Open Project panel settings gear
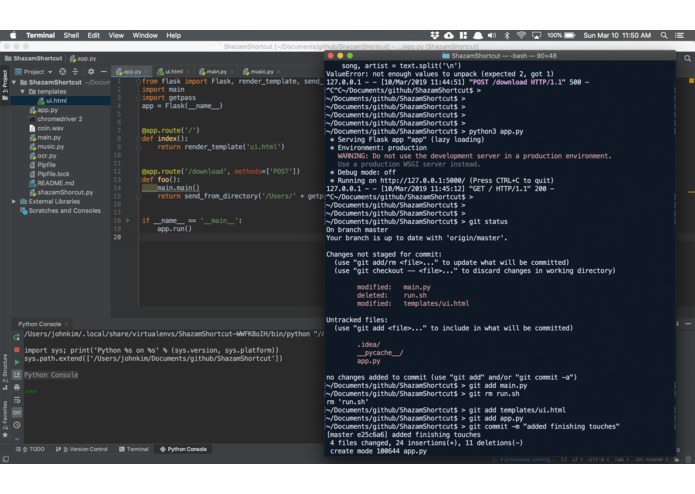 (x=91, y=71)
